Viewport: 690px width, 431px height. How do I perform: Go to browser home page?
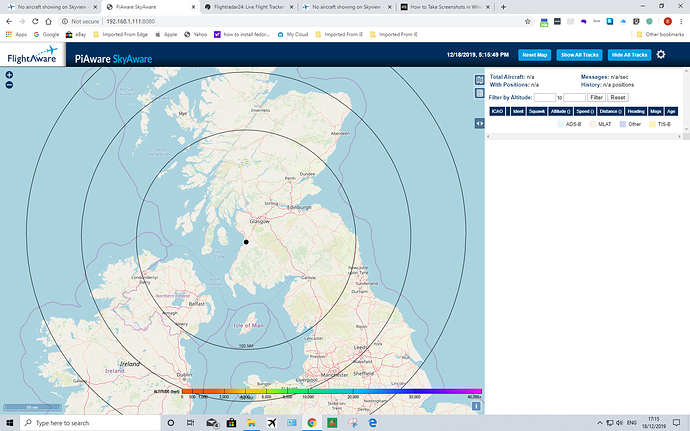48,21
